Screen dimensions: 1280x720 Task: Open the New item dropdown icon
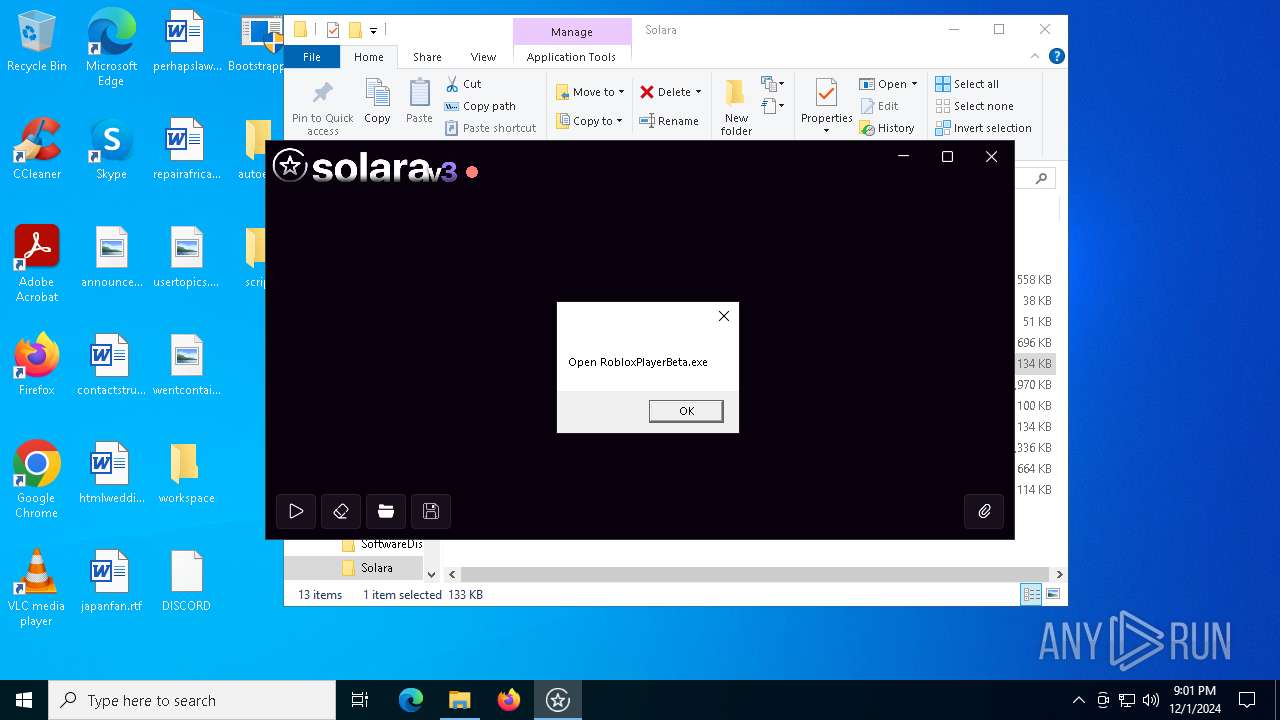coord(773,84)
